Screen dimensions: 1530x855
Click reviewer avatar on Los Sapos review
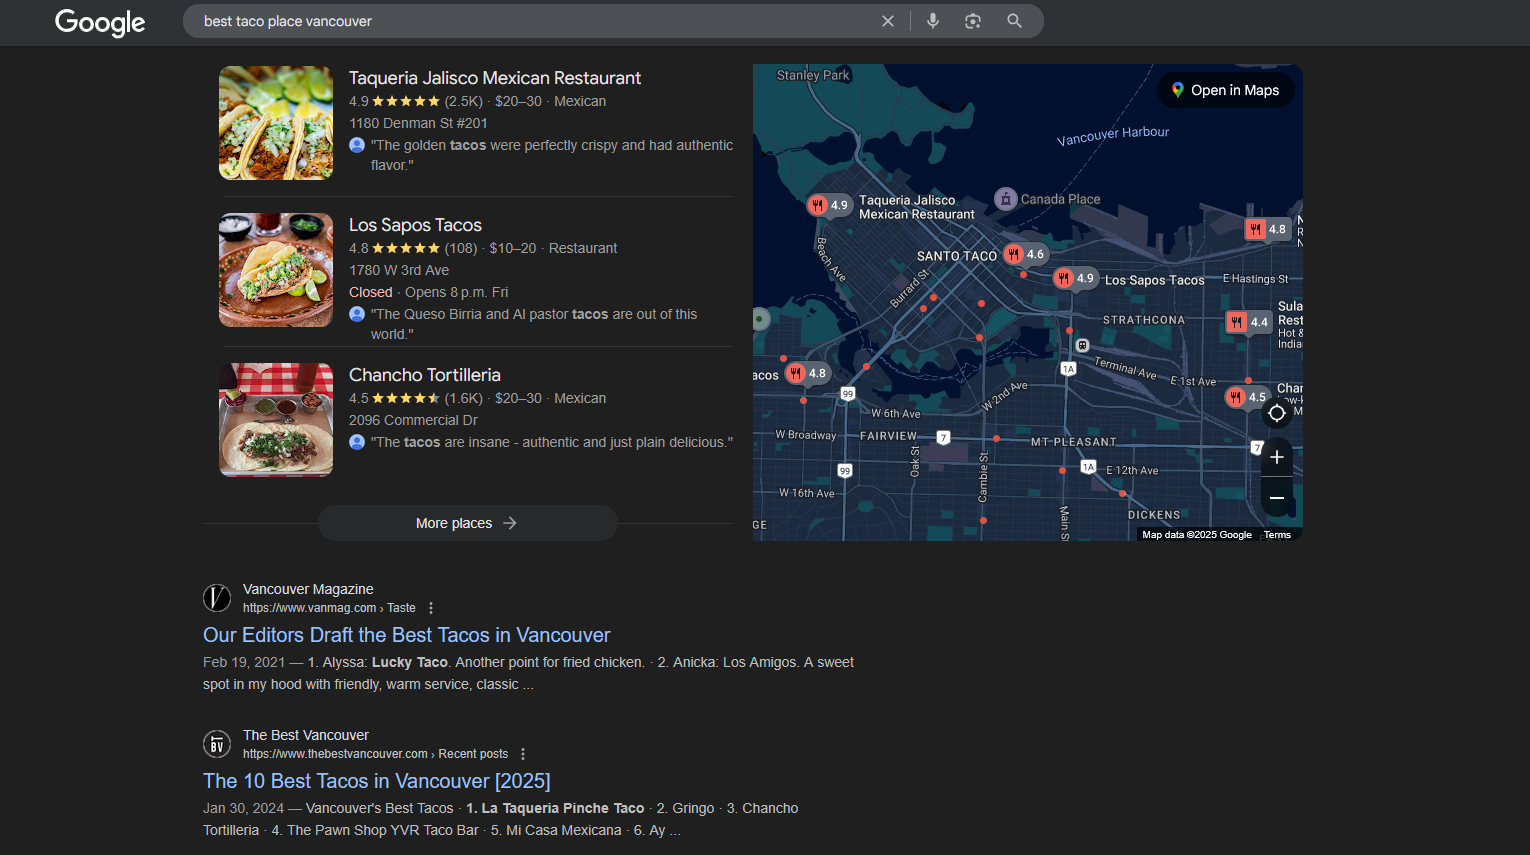(x=357, y=314)
